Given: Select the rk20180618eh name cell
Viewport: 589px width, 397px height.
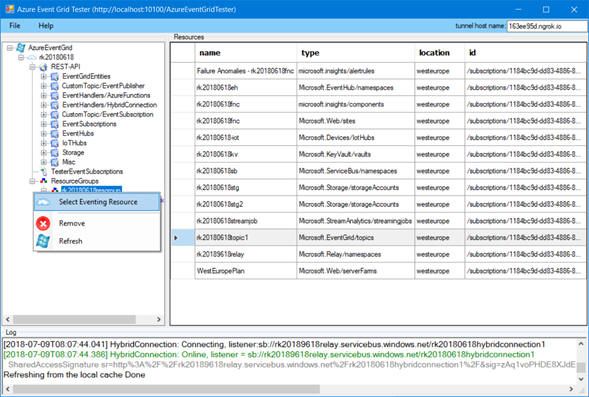Looking at the screenshot, I should pyautogui.click(x=246, y=88).
